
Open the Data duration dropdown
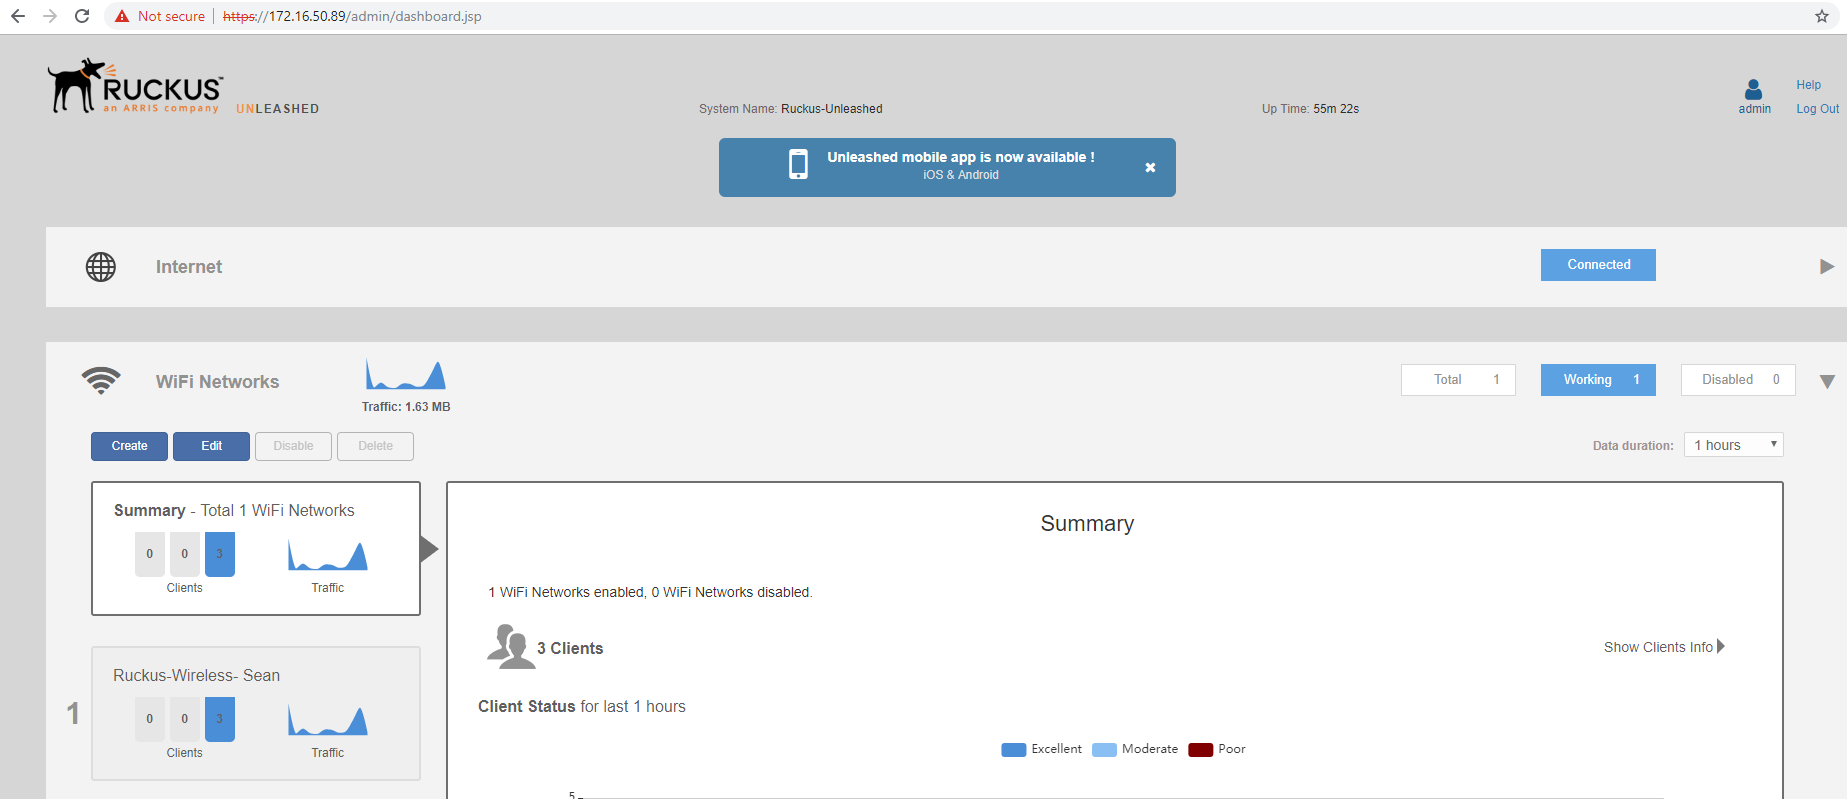1733,445
